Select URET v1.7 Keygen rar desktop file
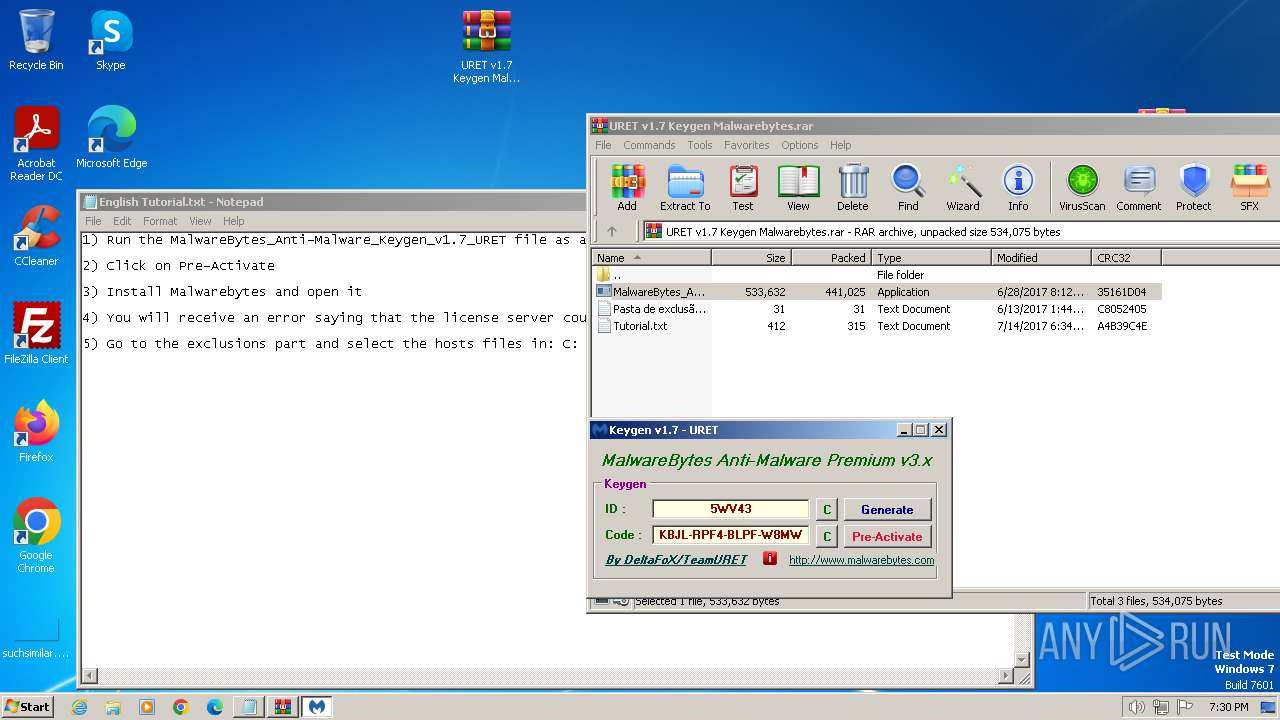1280x720 pixels. click(x=487, y=46)
